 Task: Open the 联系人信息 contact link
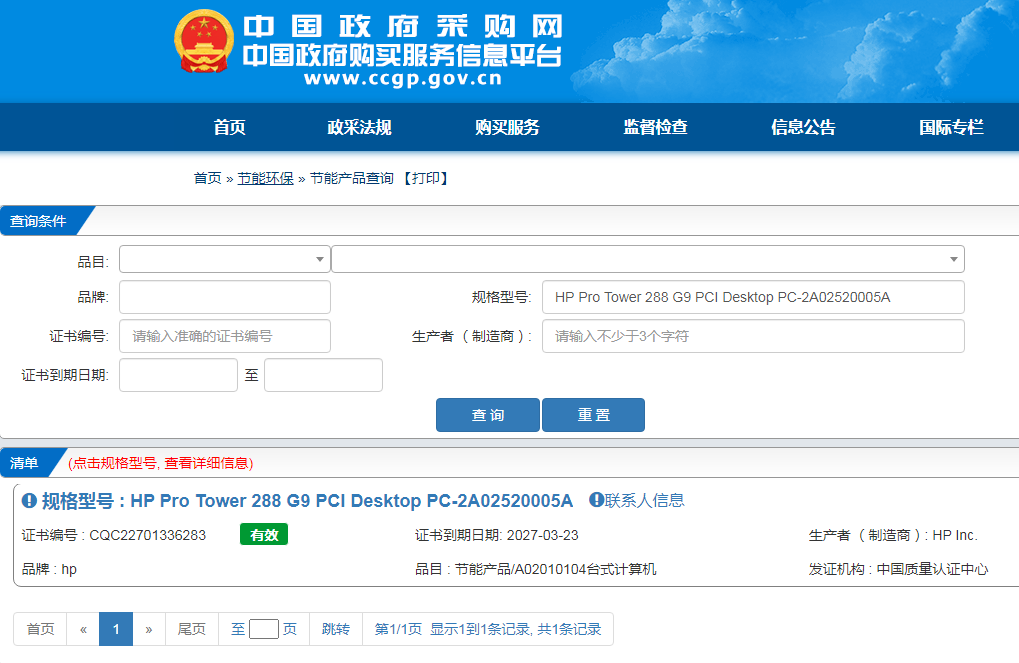pos(644,500)
